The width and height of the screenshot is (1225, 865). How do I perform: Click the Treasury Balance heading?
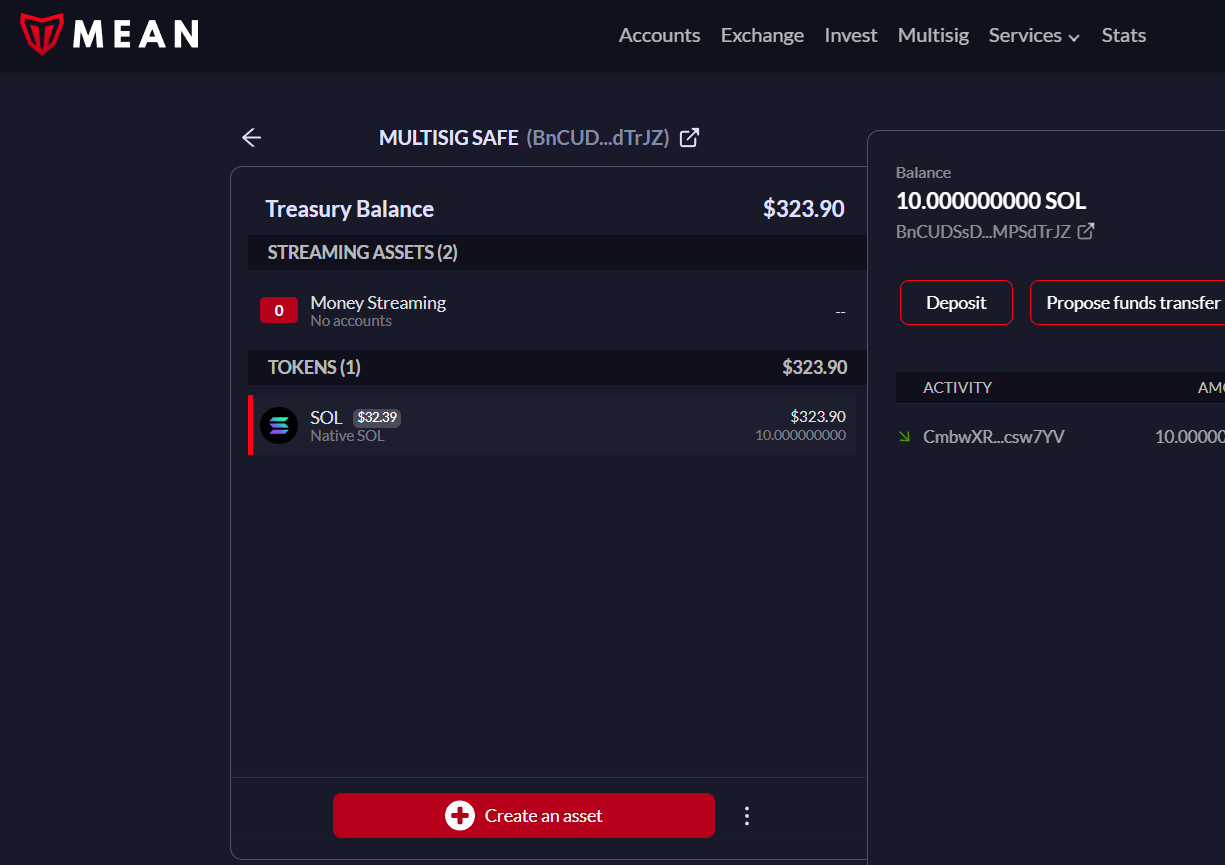pos(349,209)
